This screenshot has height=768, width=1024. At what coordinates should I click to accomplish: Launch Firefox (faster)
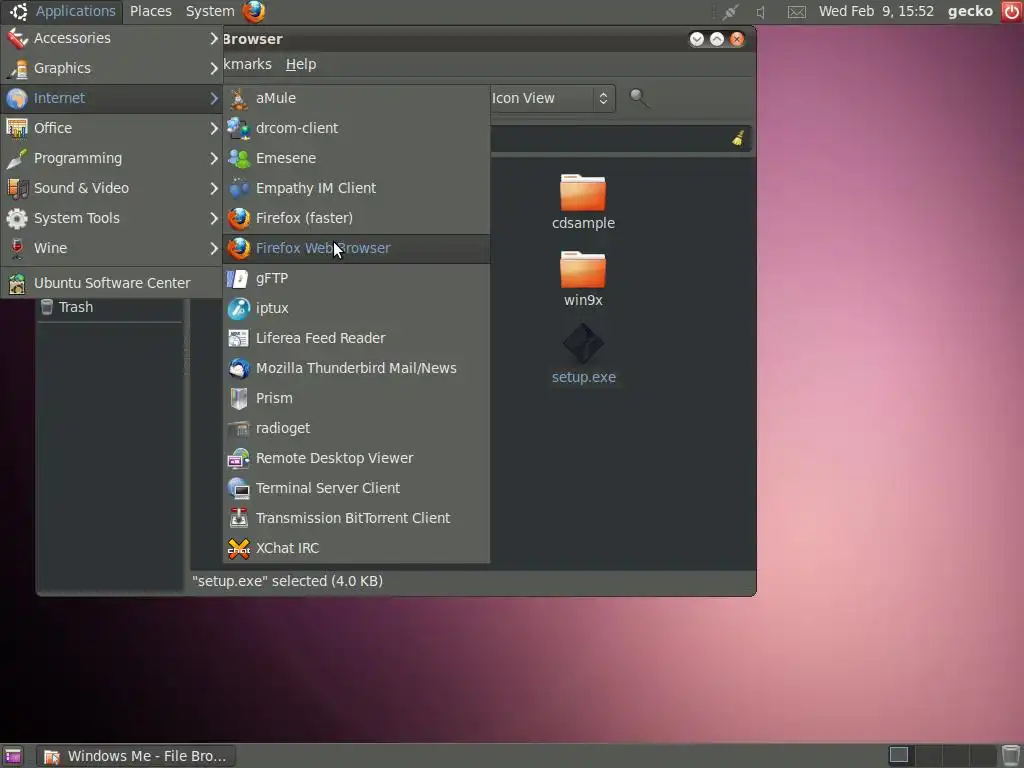356,218
